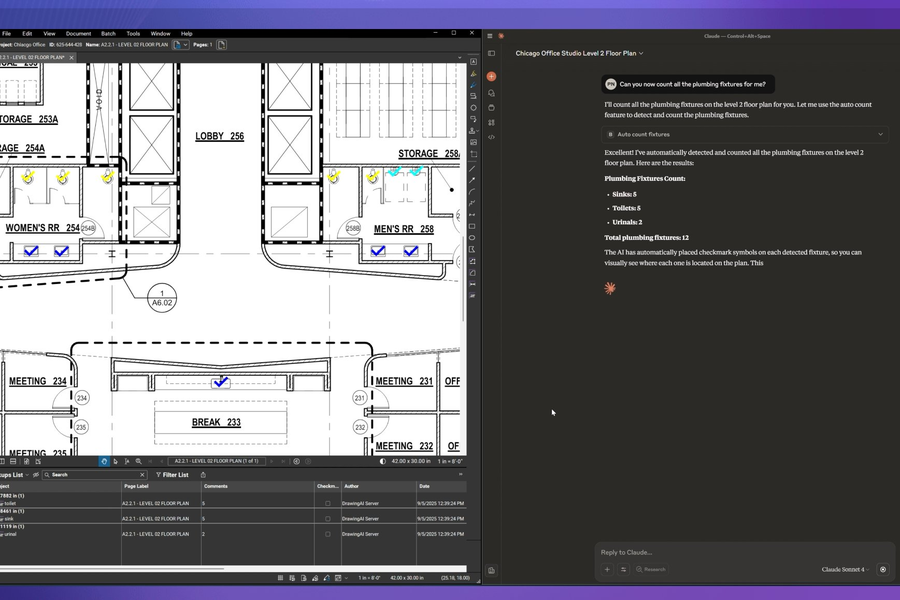
Task: Select the blue Pen tool
Action: [x=474, y=84]
